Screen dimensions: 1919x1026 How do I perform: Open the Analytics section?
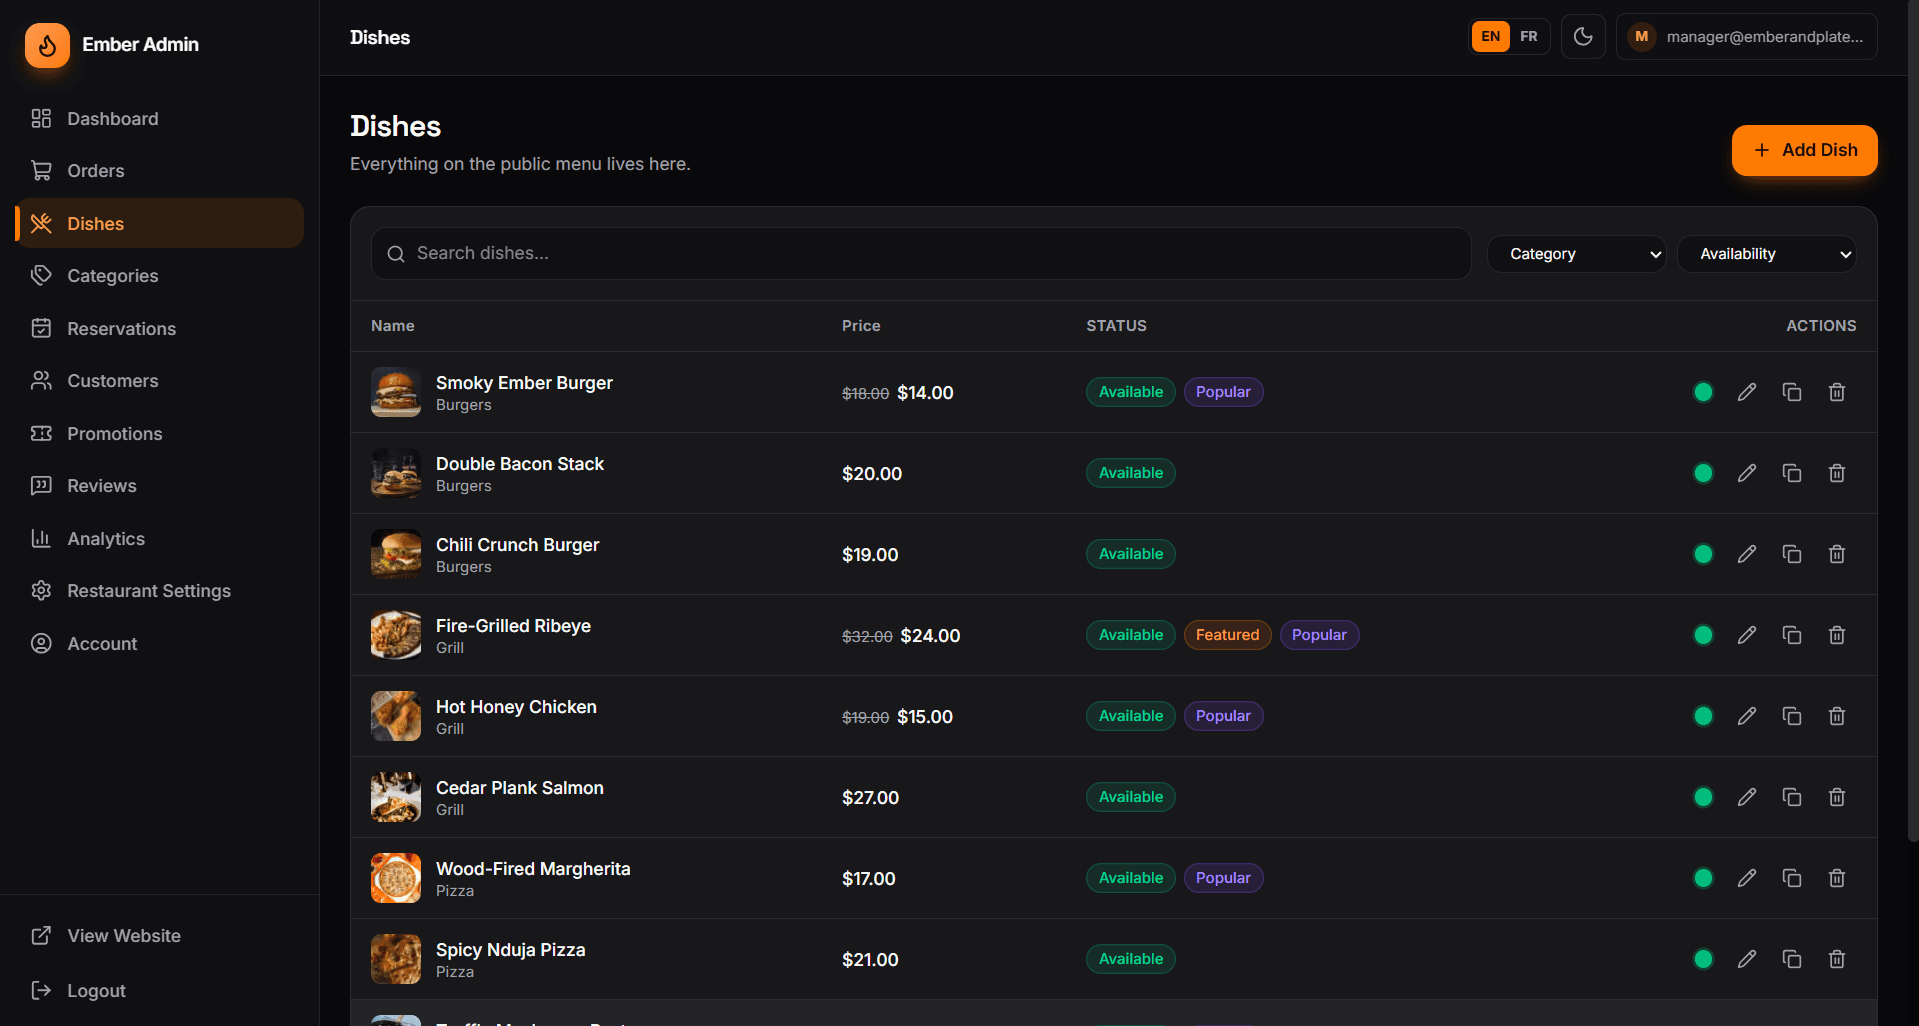point(159,539)
